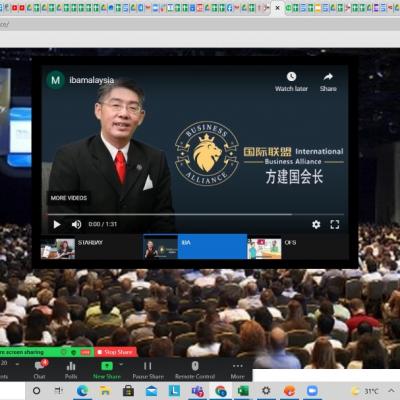The width and height of the screenshot is (400, 400).
Task: Click the Watch later clock icon
Action: tap(291, 77)
